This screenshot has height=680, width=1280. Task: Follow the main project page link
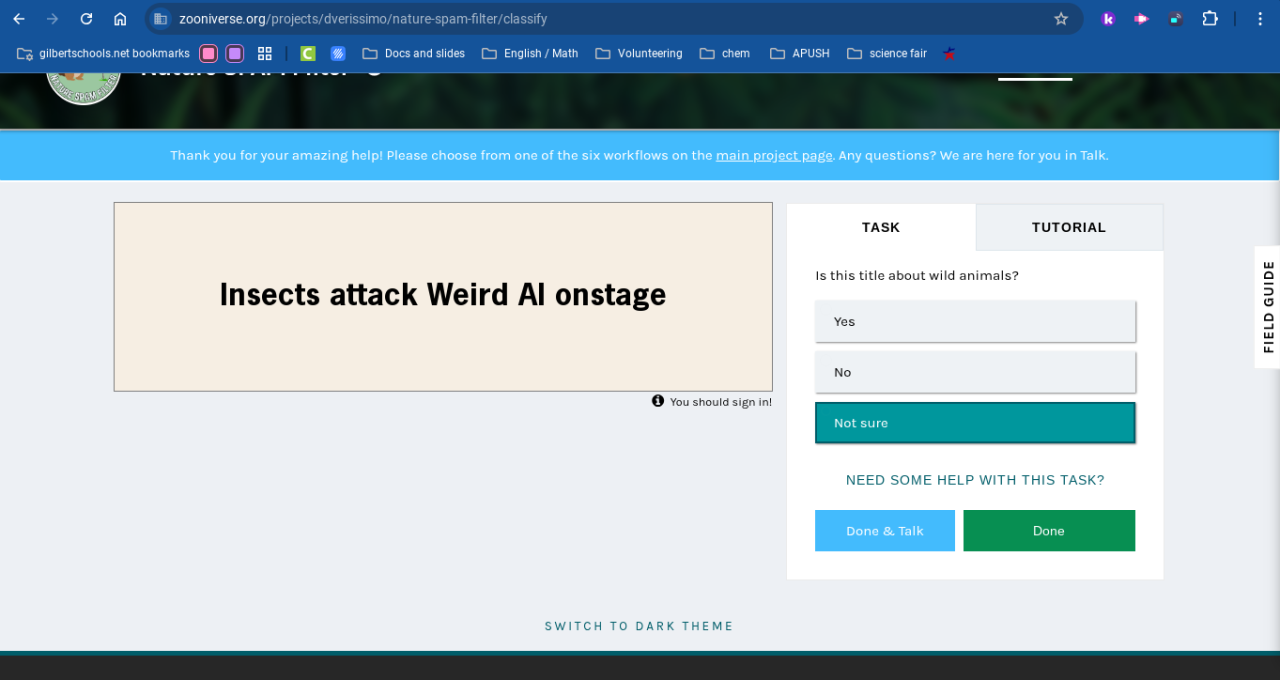(774, 155)
